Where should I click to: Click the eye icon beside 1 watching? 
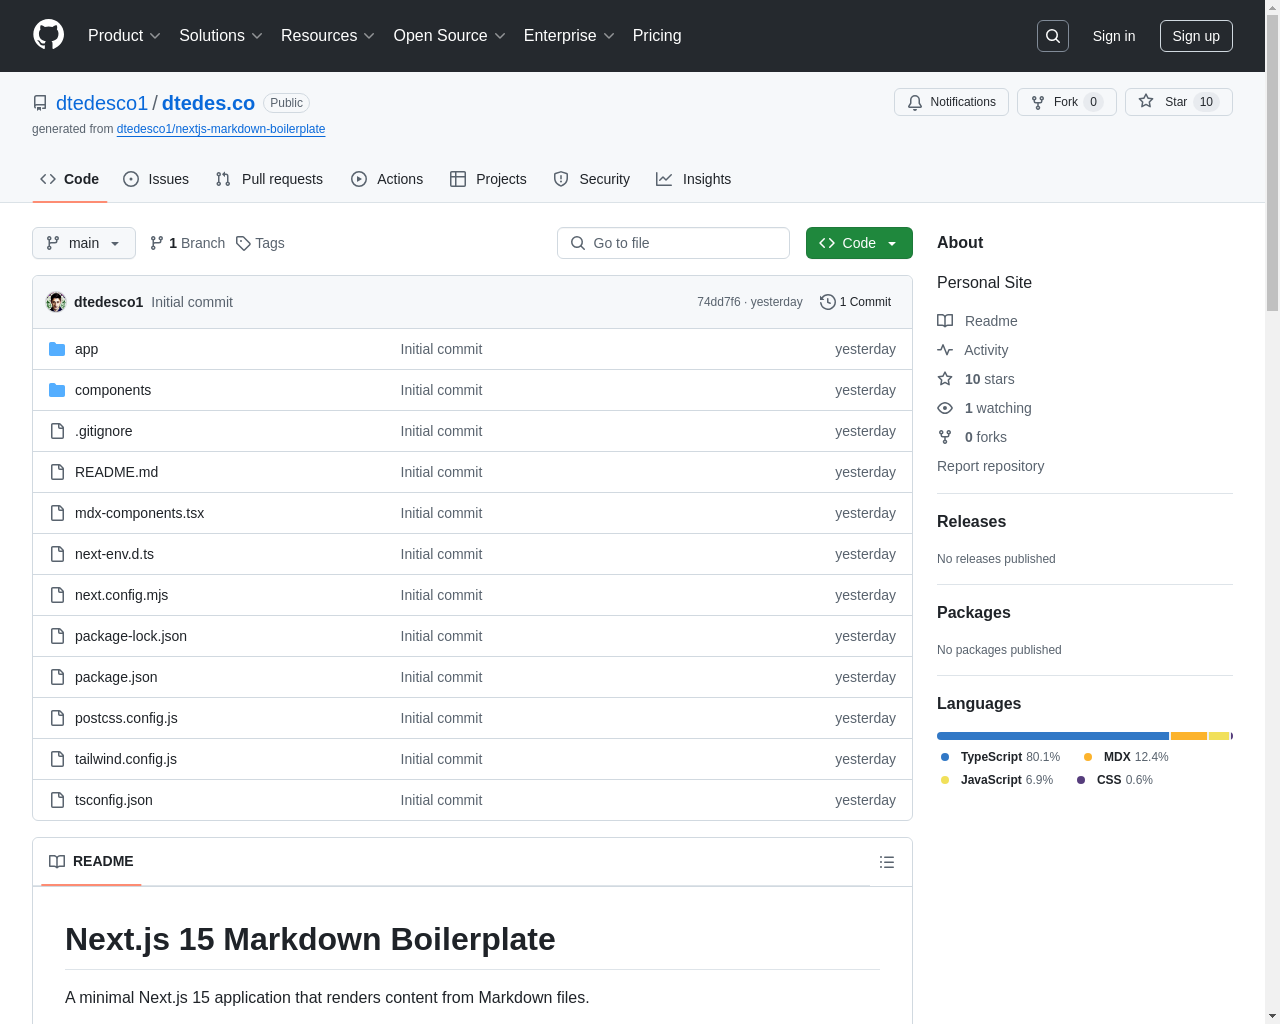(x=945, y=408)
